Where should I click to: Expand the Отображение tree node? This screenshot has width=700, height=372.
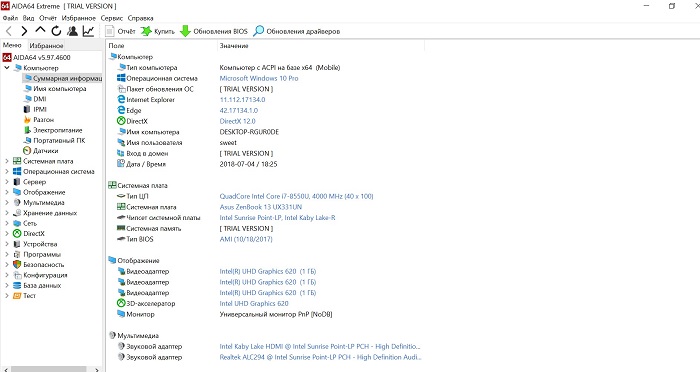[7, 192]
